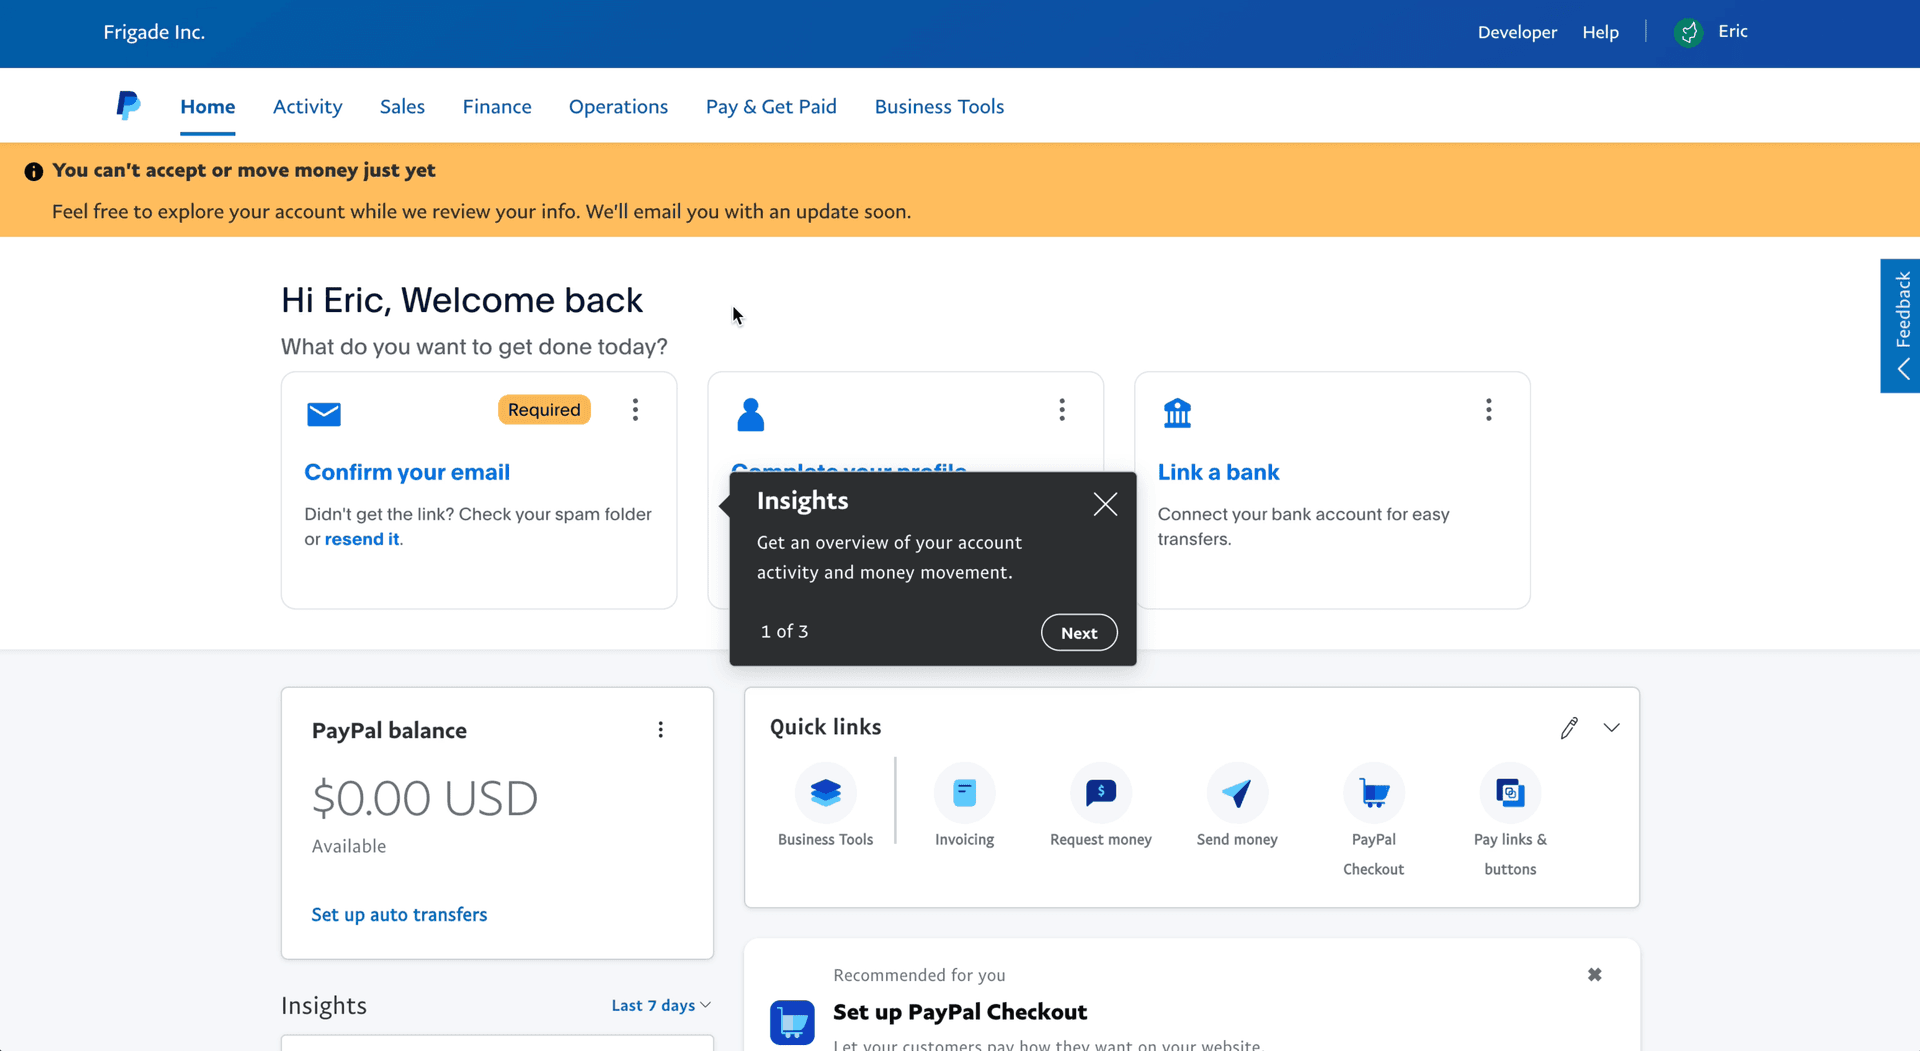1920x1051 pixels.
Task: Click the Request money icon
Action: (1100, 793)
